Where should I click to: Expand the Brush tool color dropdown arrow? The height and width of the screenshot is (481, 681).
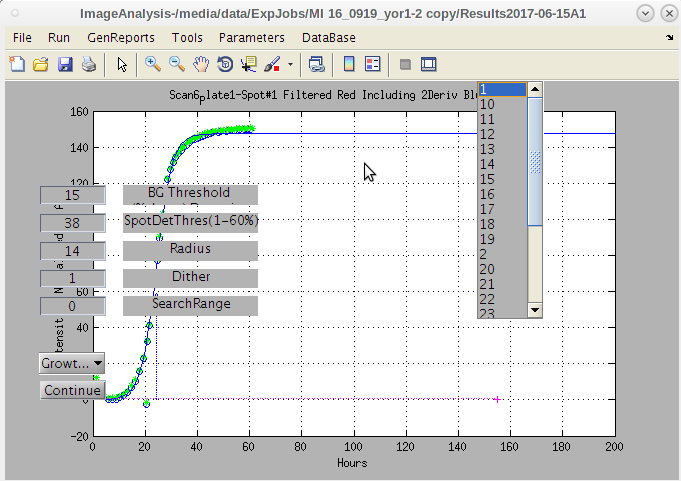point(290,64)
